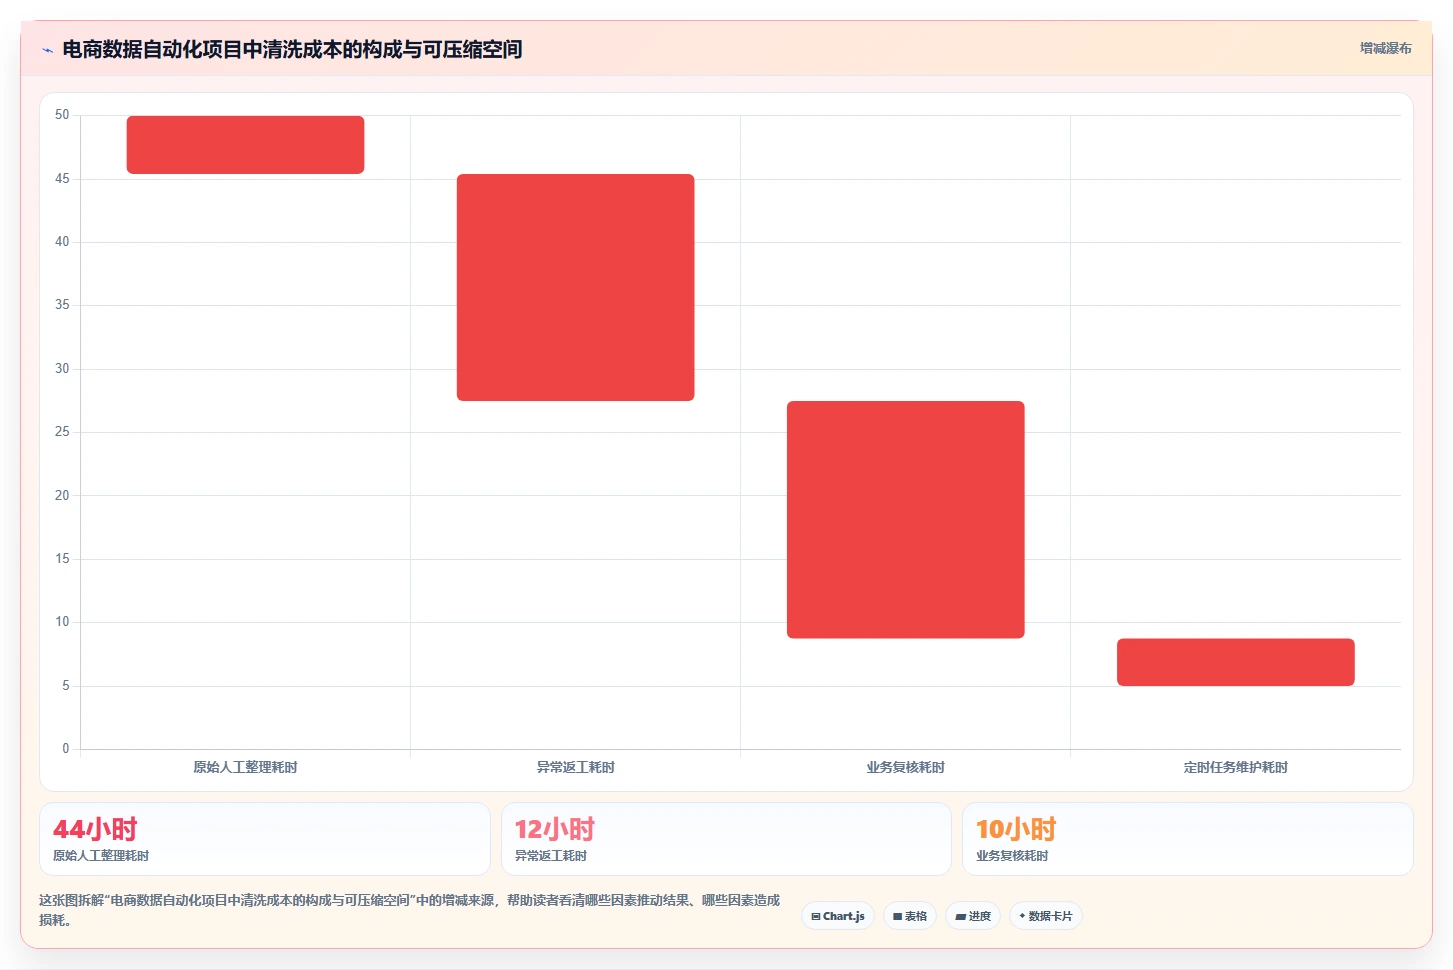This screenshot has width=1453, height=970.
Task: Click the 数据卡片 tag
Action: coord(1046,916)
